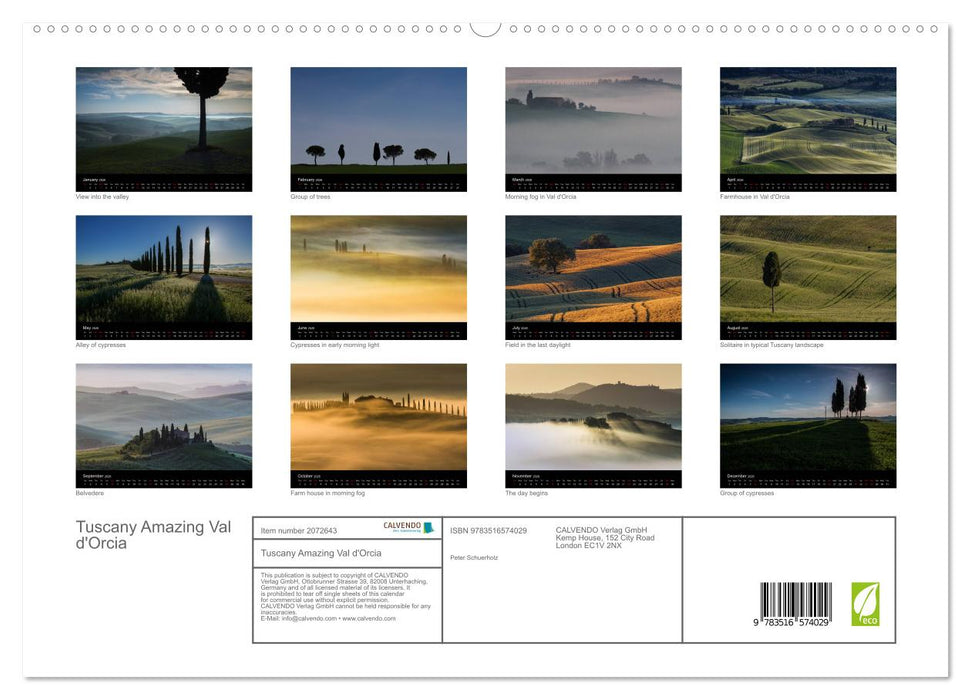Click the blue square next to CALVENDO logo
This screenshot has width=971, height=700.
click(427, 527)
